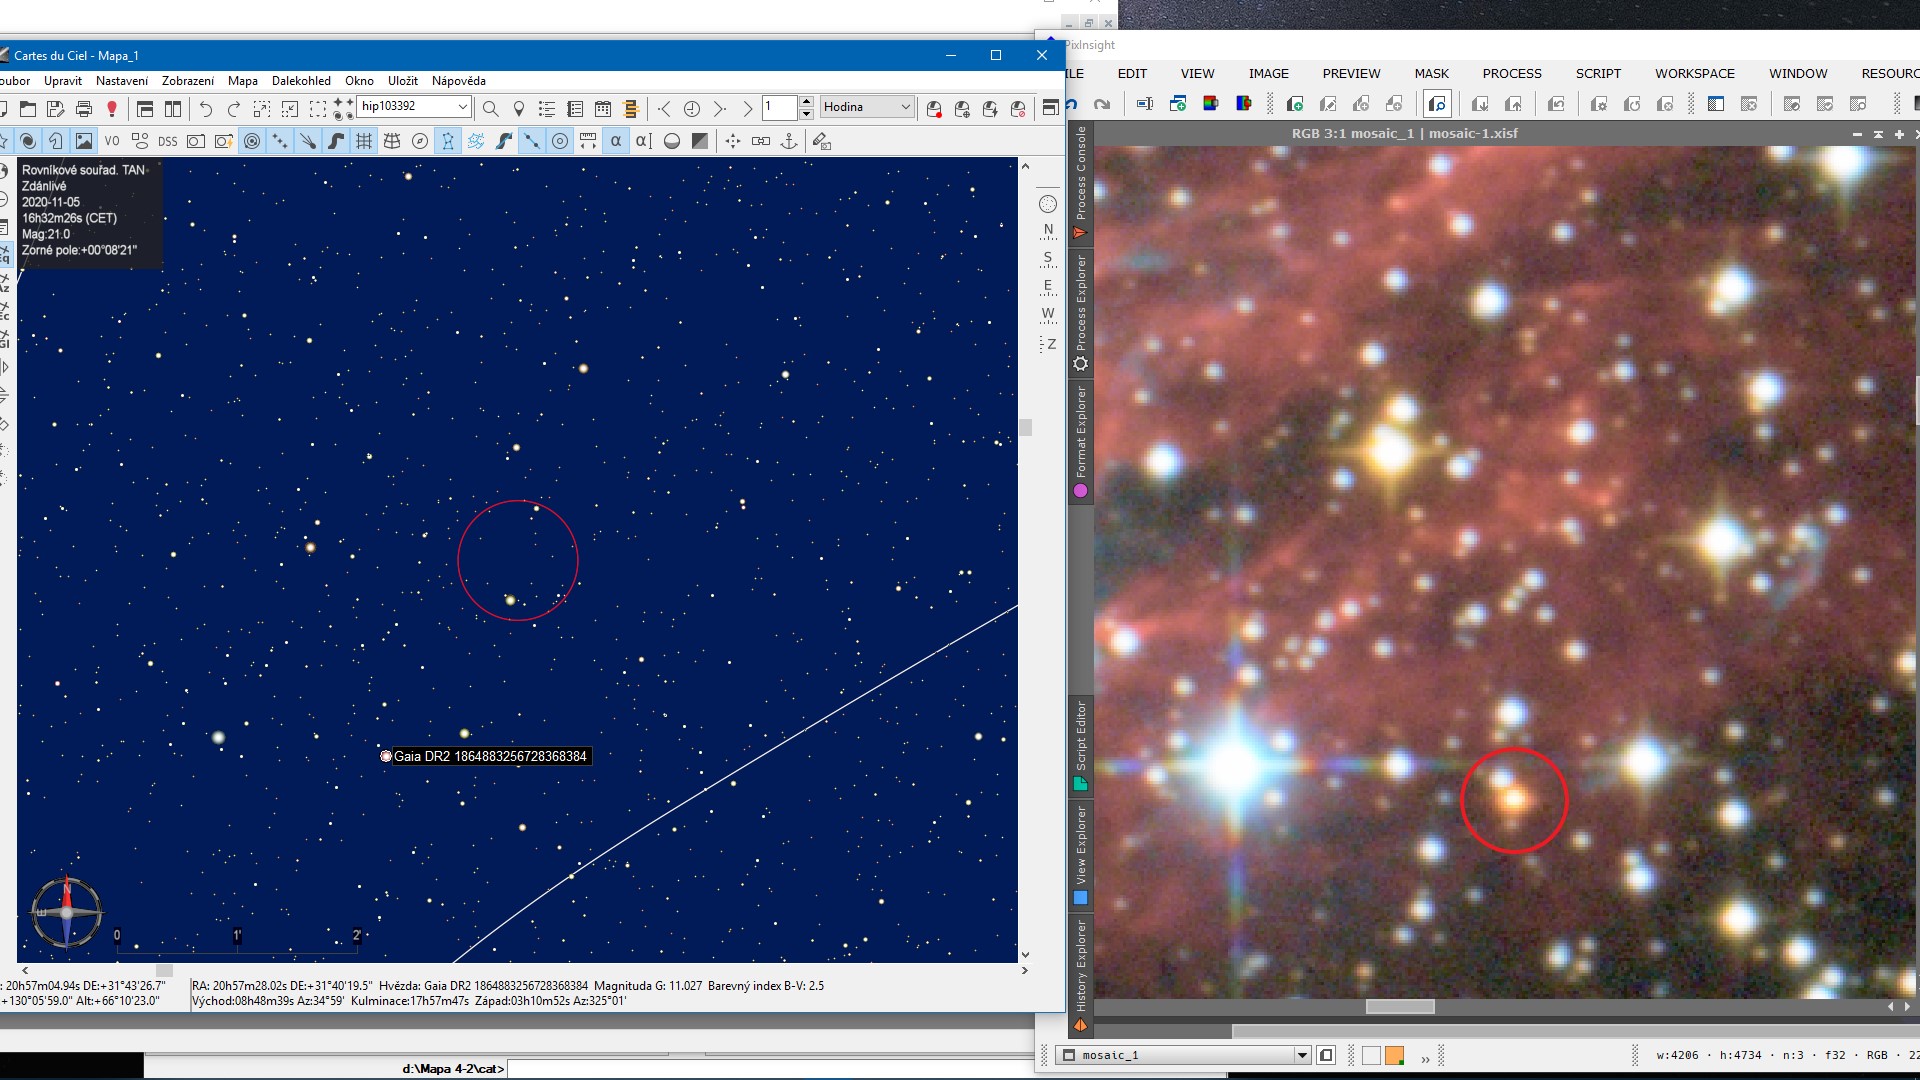Viewport: 1920px width, 1080px height.
Task: Undo the last chart change
Action: click(x=206, y=109)
